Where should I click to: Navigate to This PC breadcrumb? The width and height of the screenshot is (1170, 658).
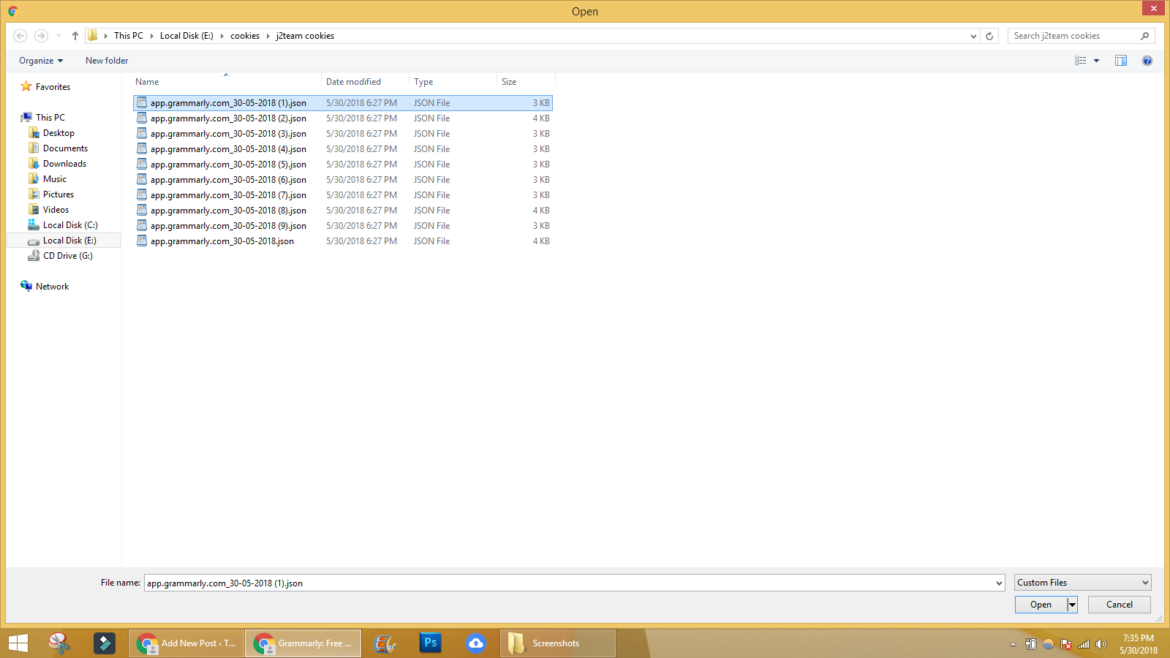point(128,36)
